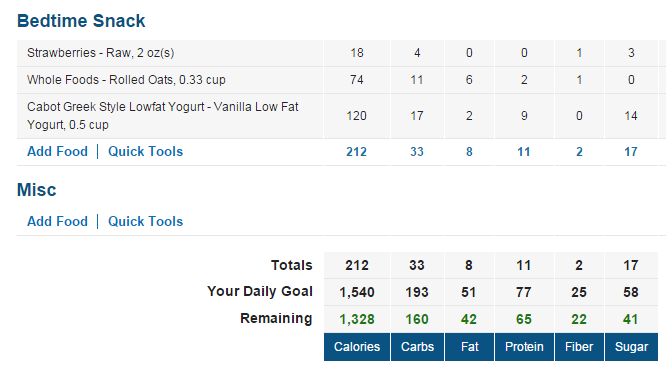Open Quick Tools under Misc section
Screen dimensions: 666x366
[145, 221]
